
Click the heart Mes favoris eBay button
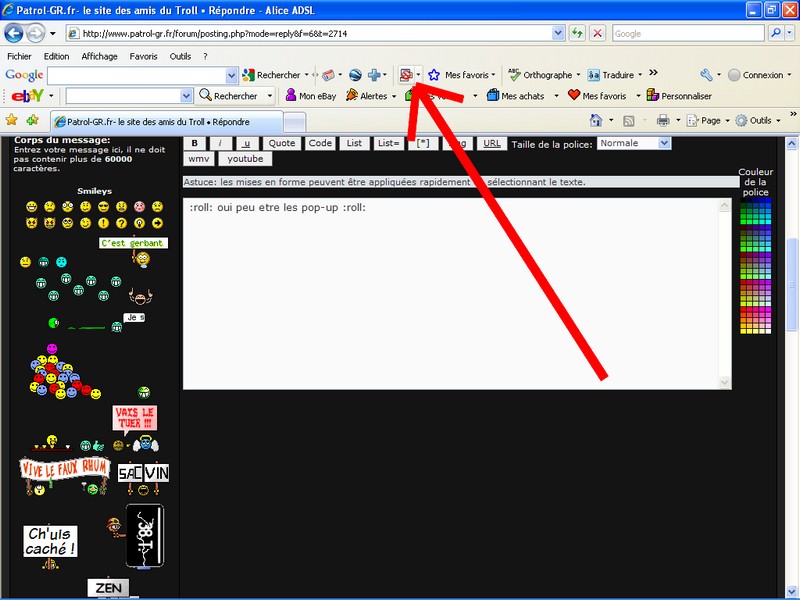pos(597,95)
